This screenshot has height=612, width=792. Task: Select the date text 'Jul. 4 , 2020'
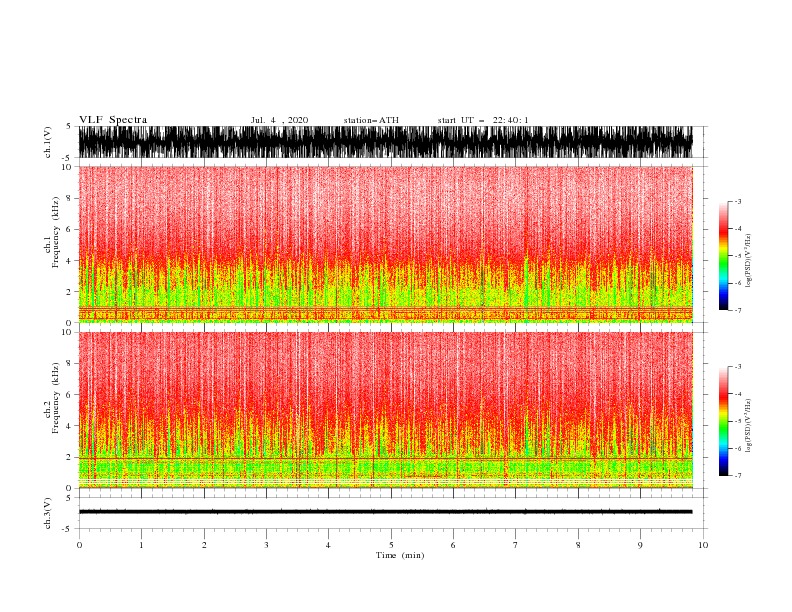point(279,120)
